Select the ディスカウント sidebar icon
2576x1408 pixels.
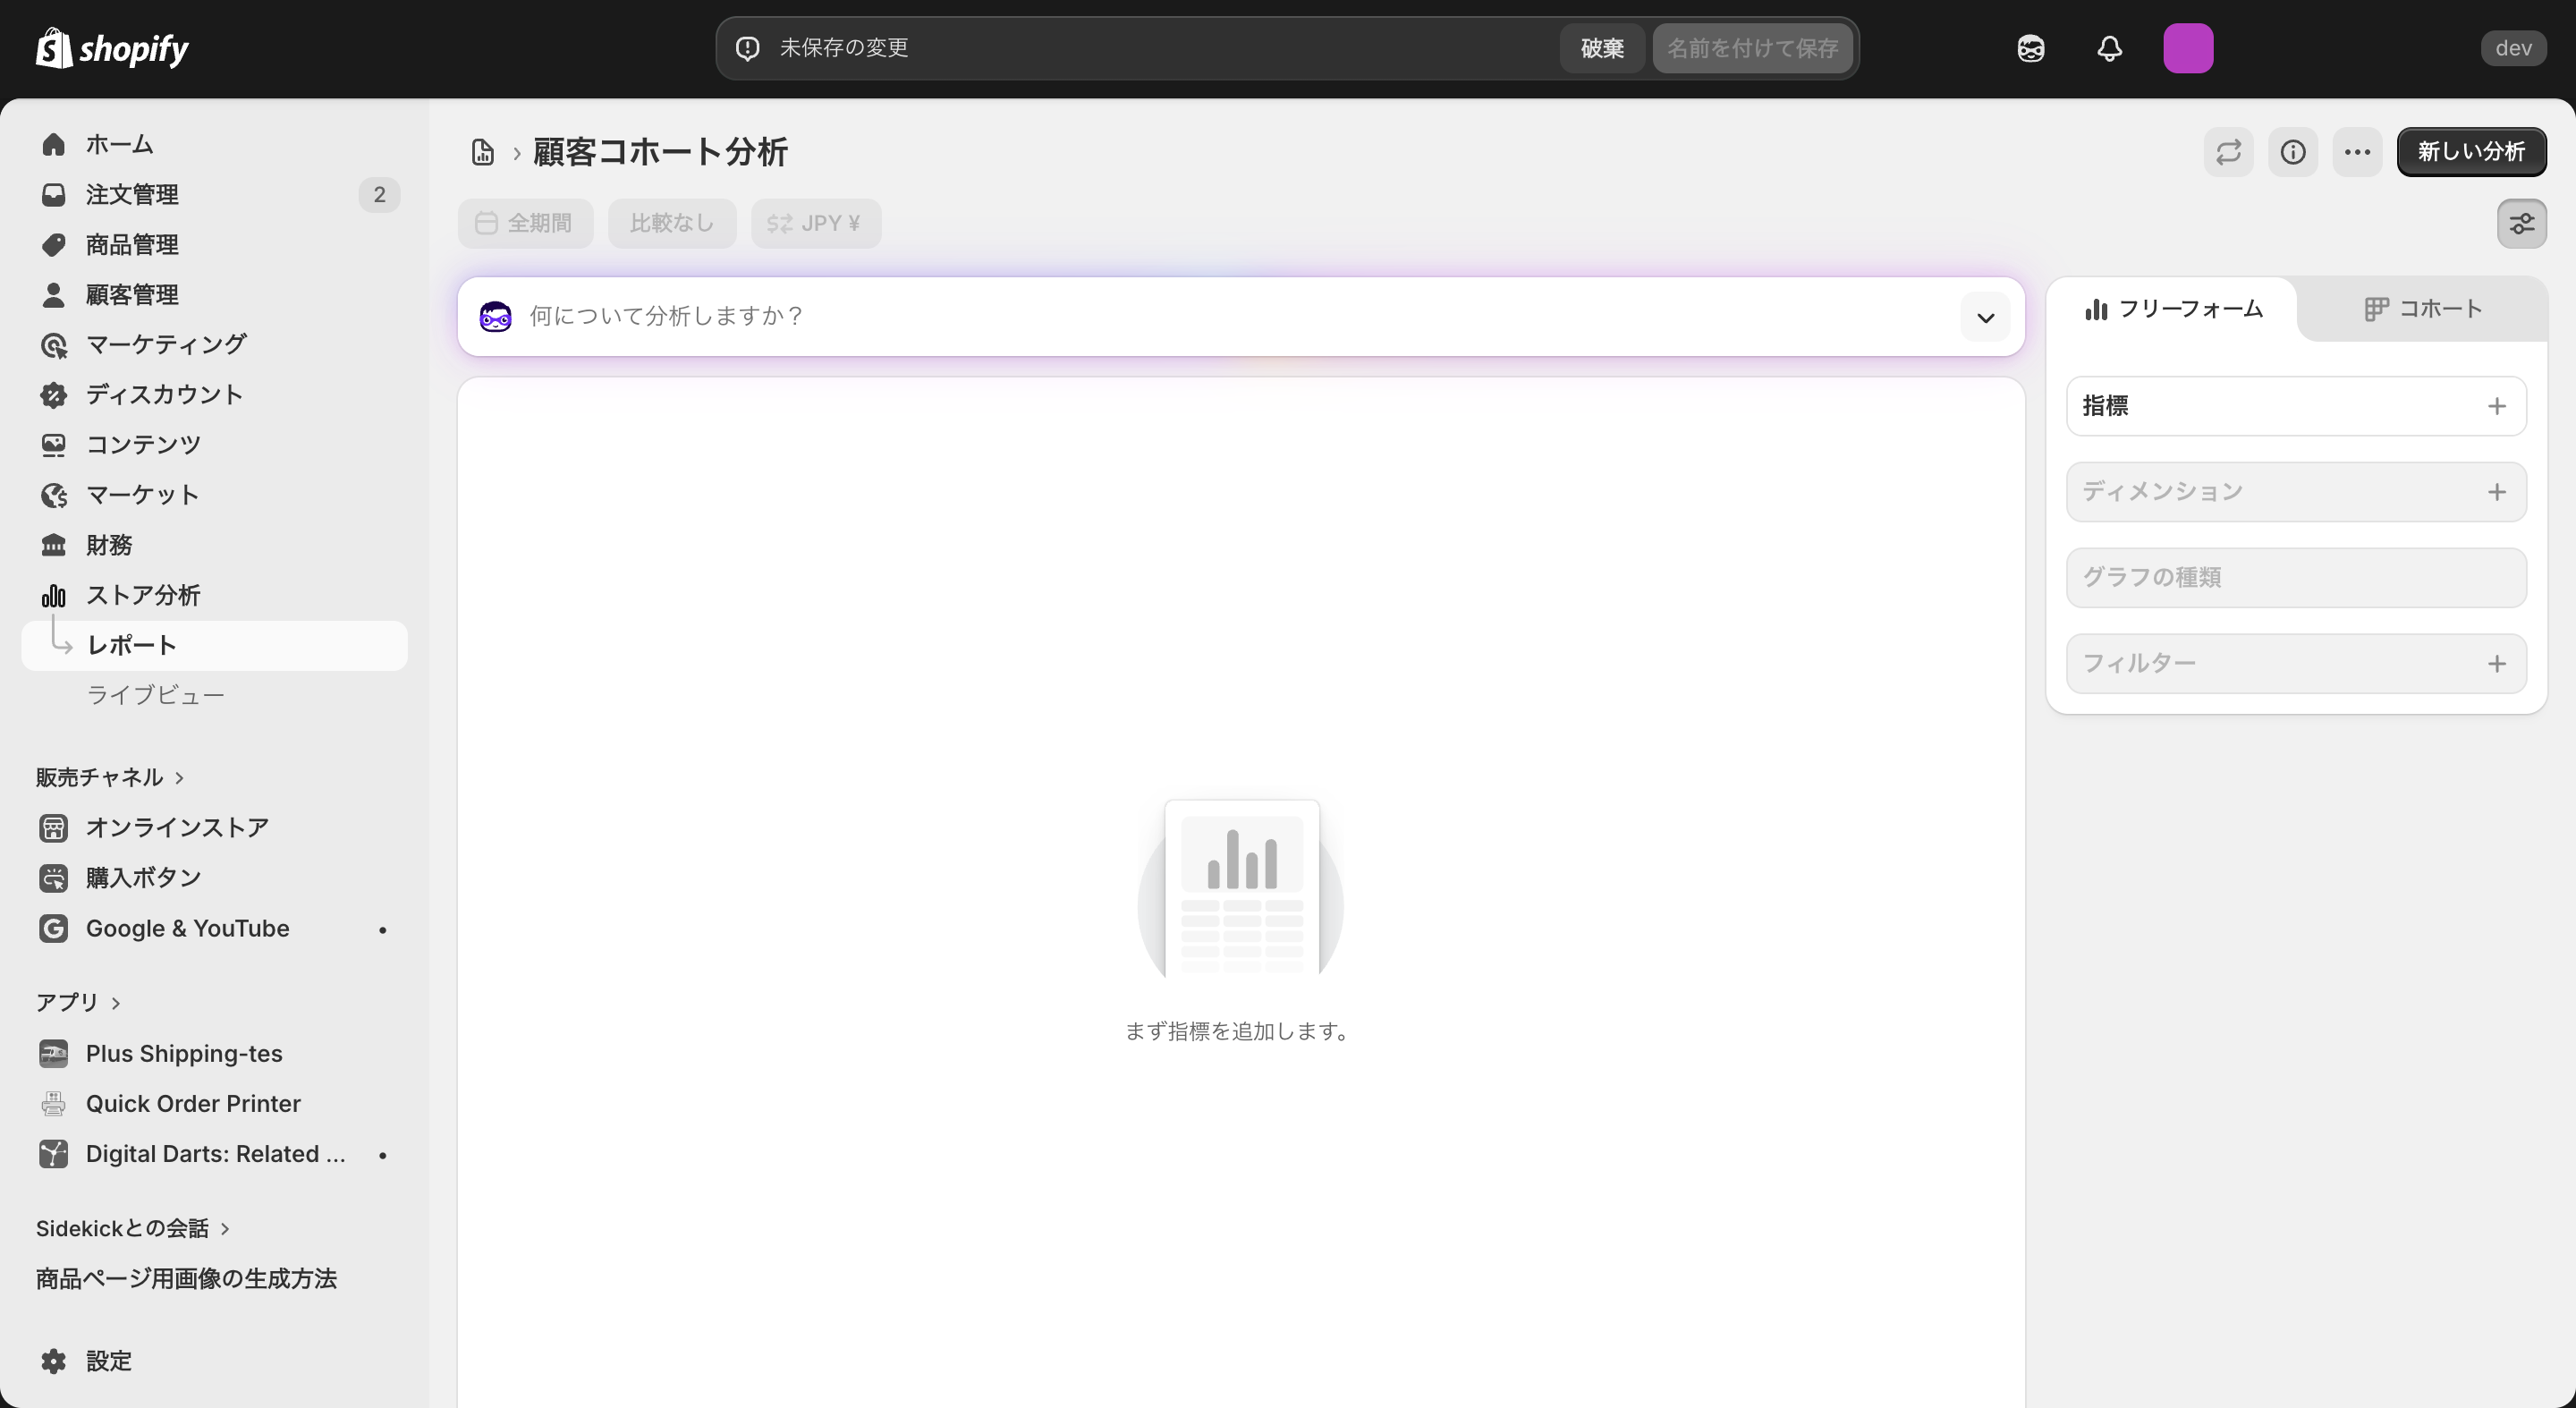[53, 394]
